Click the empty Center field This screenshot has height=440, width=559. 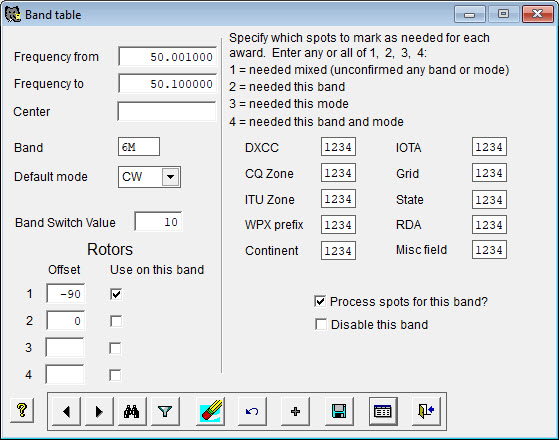tap(167, 112)
